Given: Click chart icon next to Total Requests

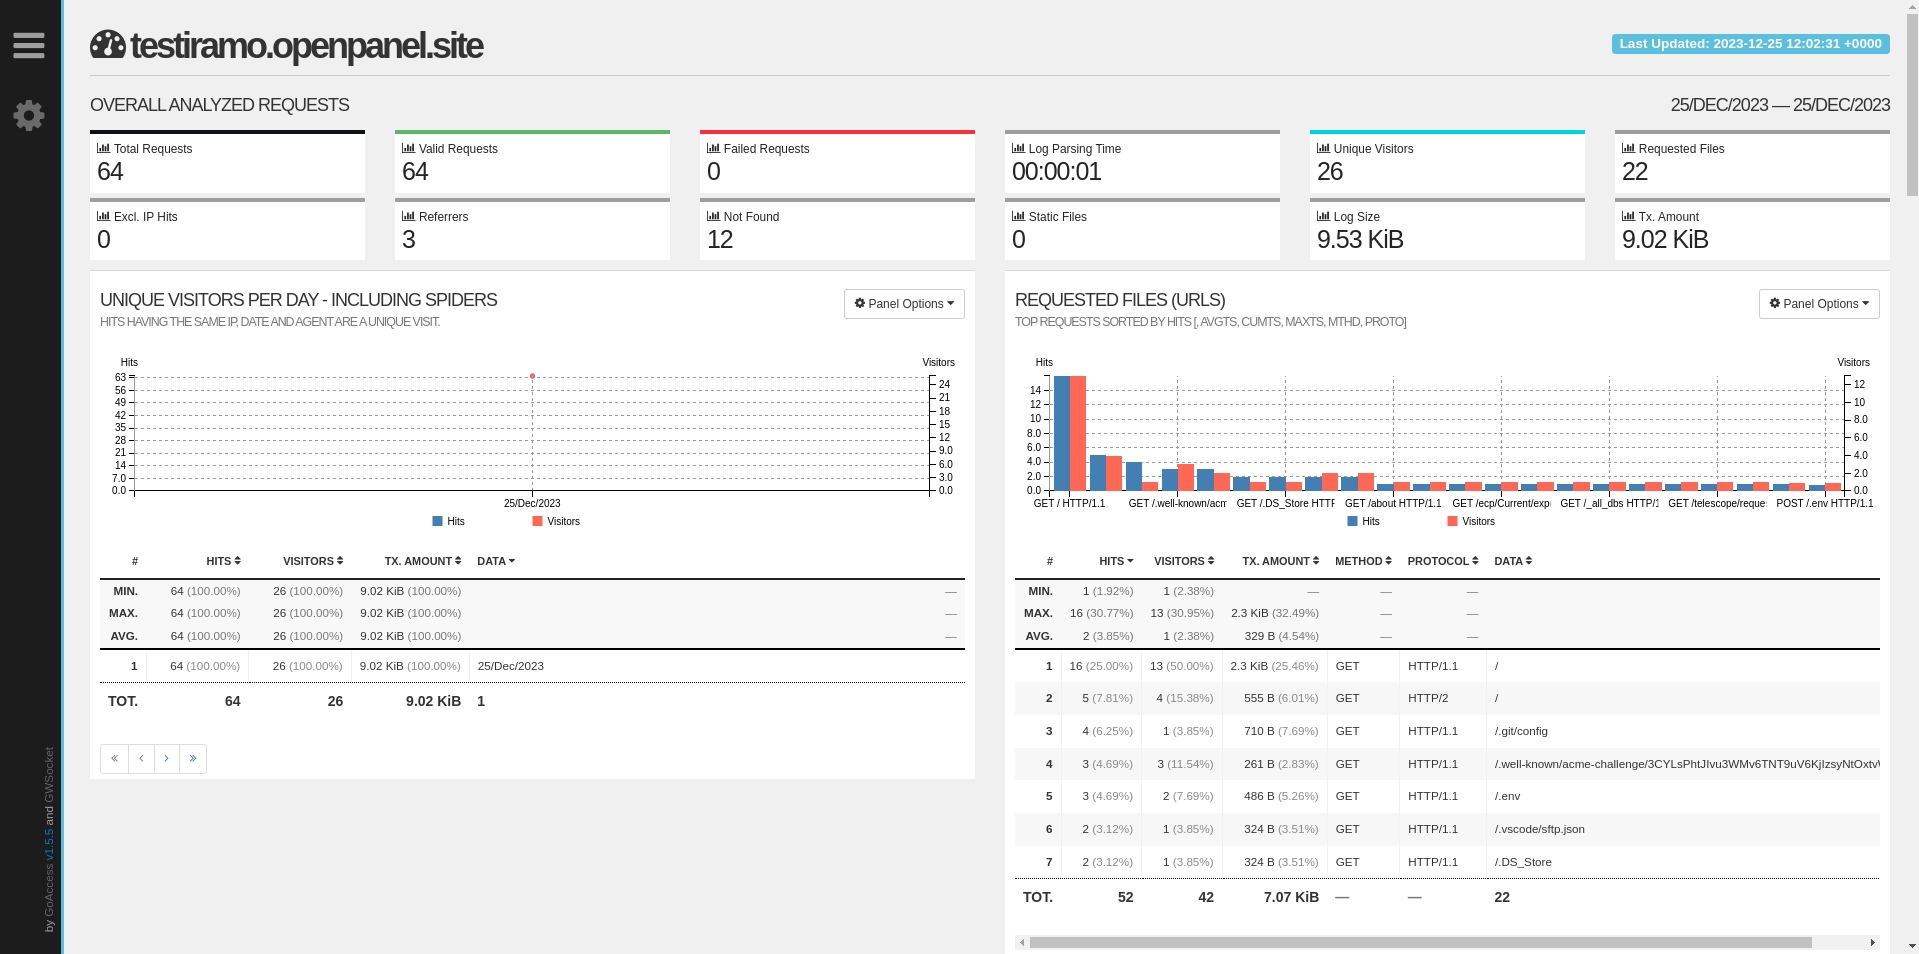Looking at the screenshot, I should 103,148.
